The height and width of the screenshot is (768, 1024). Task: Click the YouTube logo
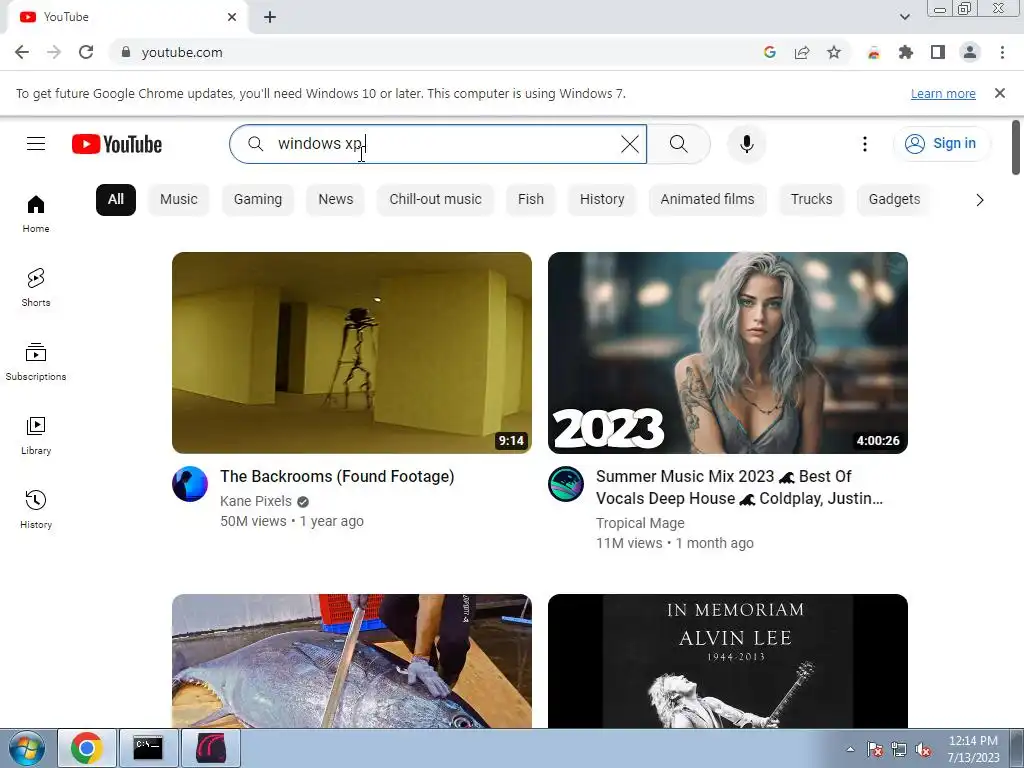coord(117,144)
